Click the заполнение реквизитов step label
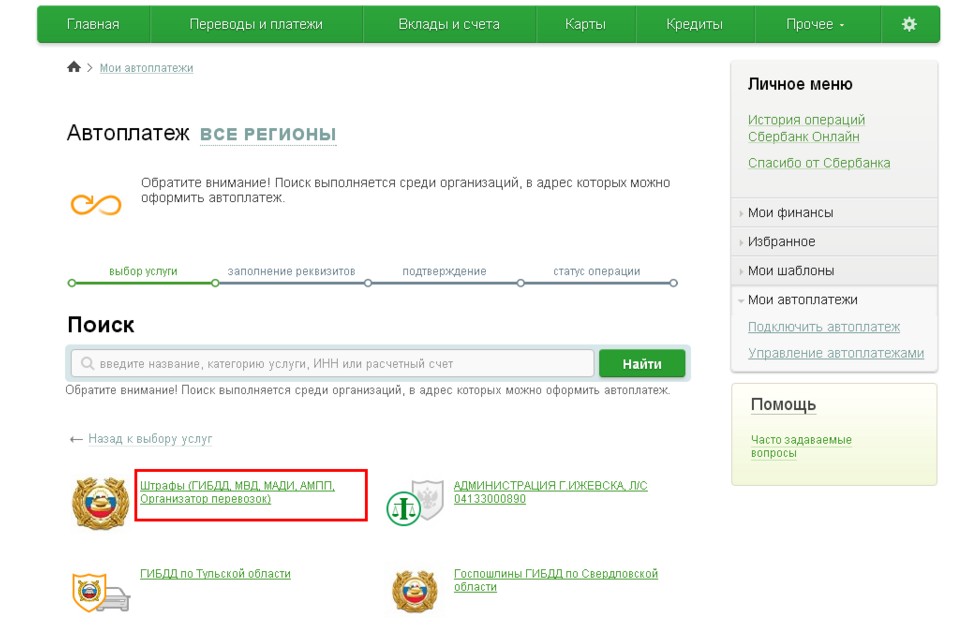This screenshot has height=644, width=956. click(x=291, y=271)
